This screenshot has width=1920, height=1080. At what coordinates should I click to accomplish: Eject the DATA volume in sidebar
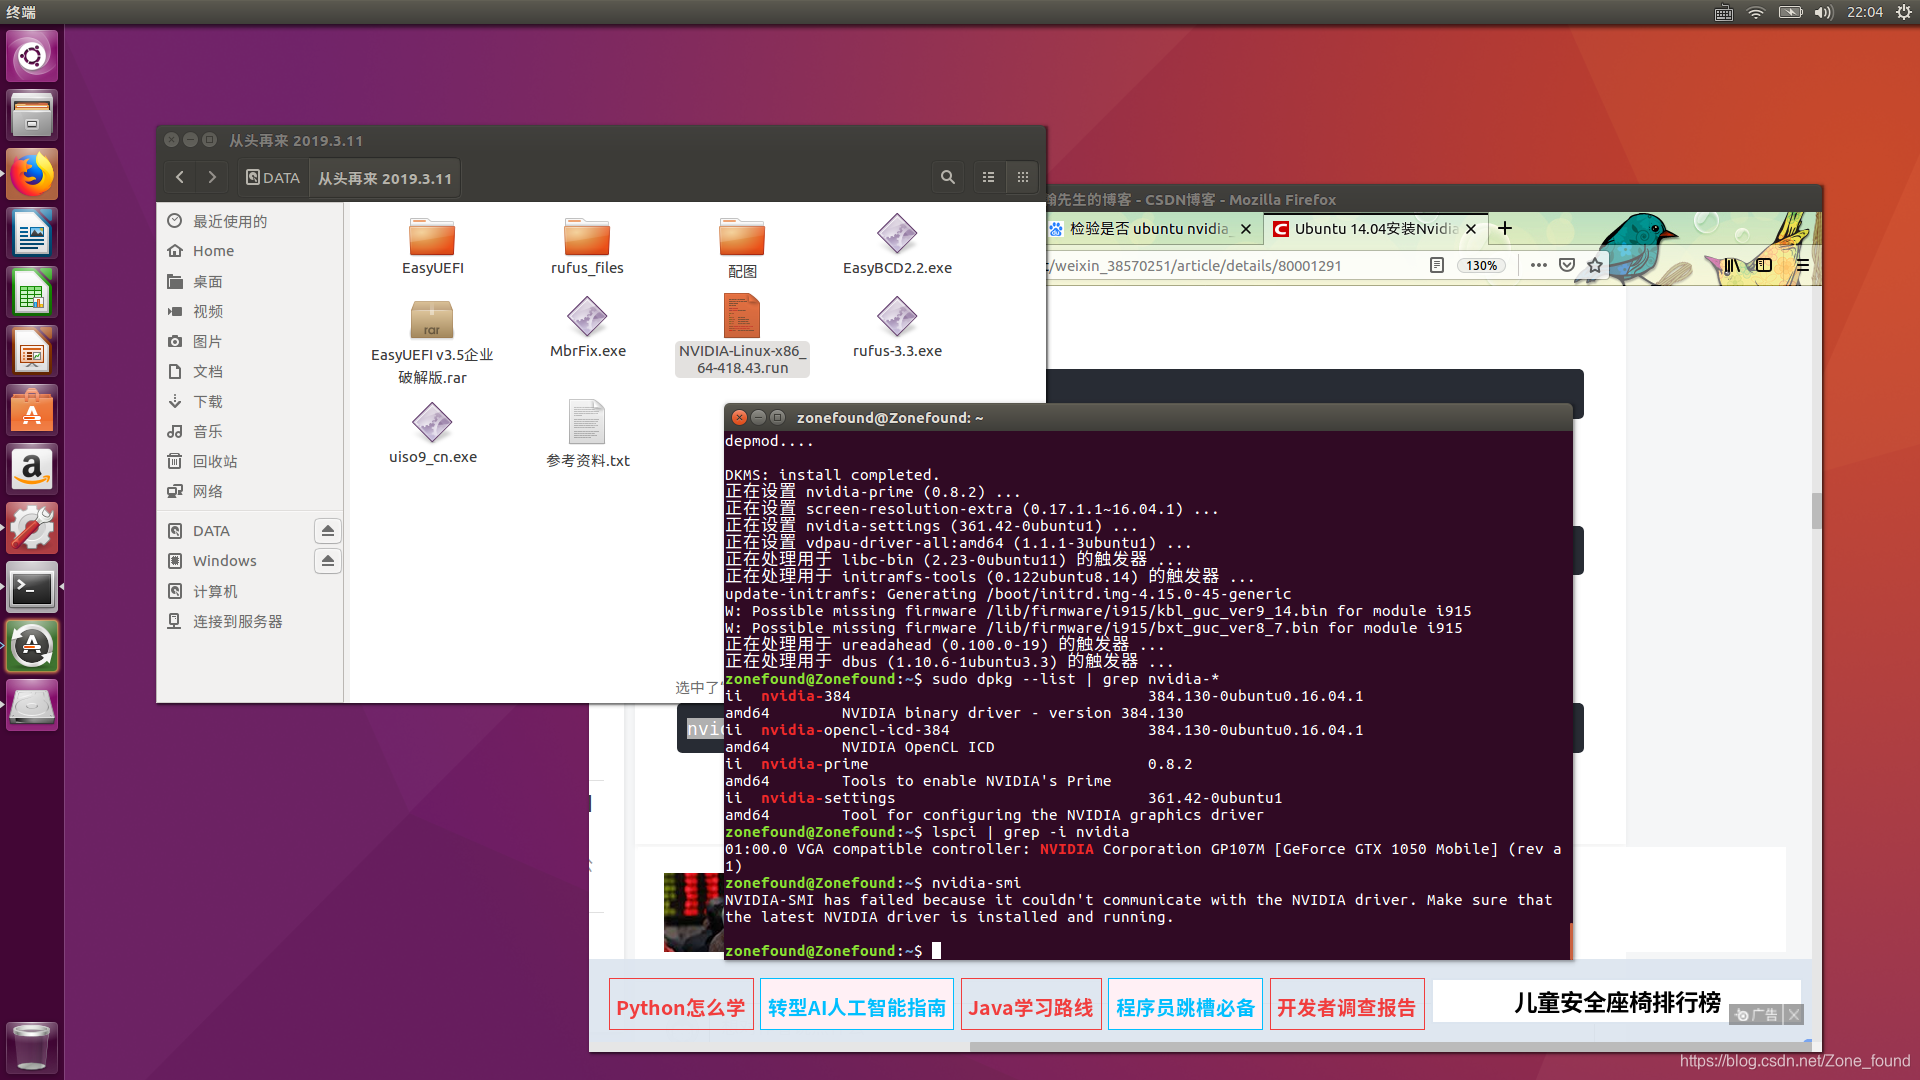coord(328,530)
